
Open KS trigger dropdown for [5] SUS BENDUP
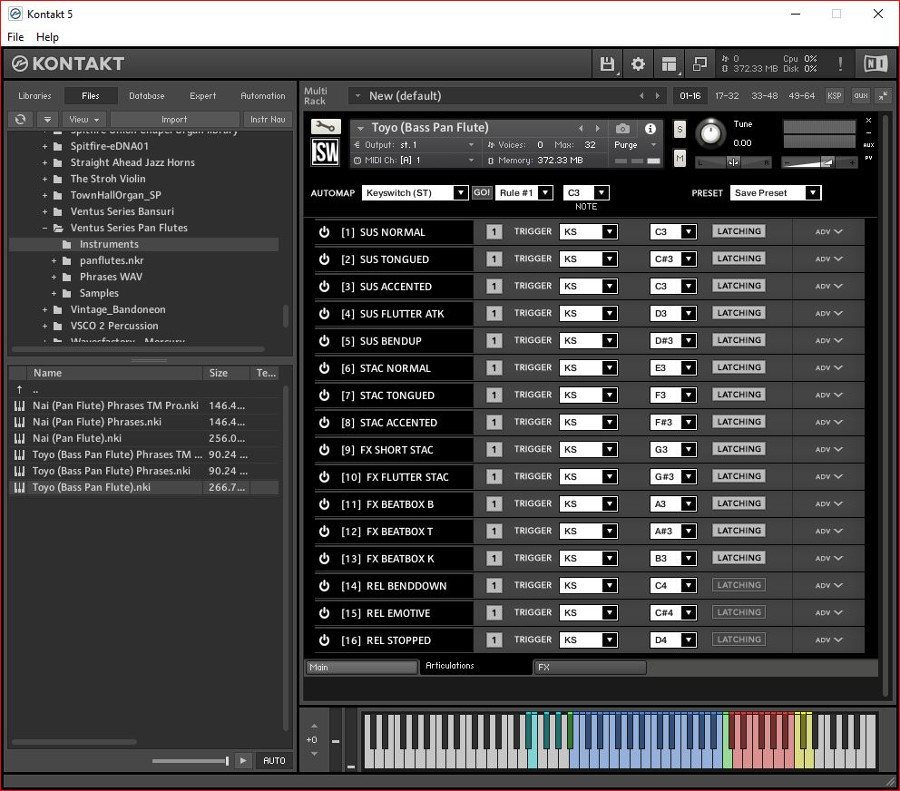point(588,340)
